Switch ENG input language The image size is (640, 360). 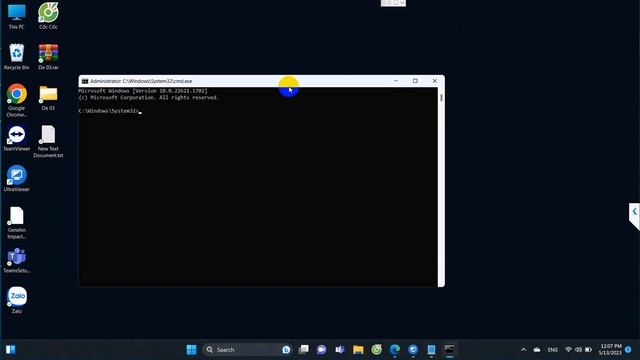[553, 350]
